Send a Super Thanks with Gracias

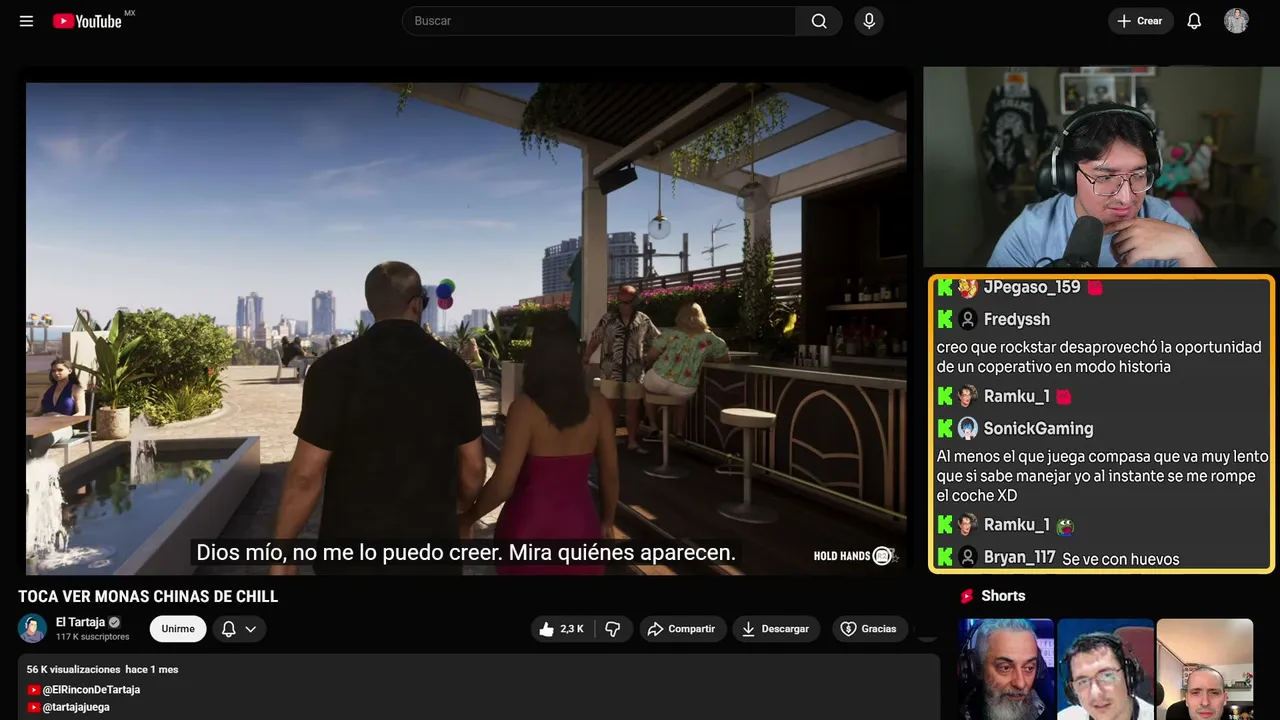(x=870, y=629)
